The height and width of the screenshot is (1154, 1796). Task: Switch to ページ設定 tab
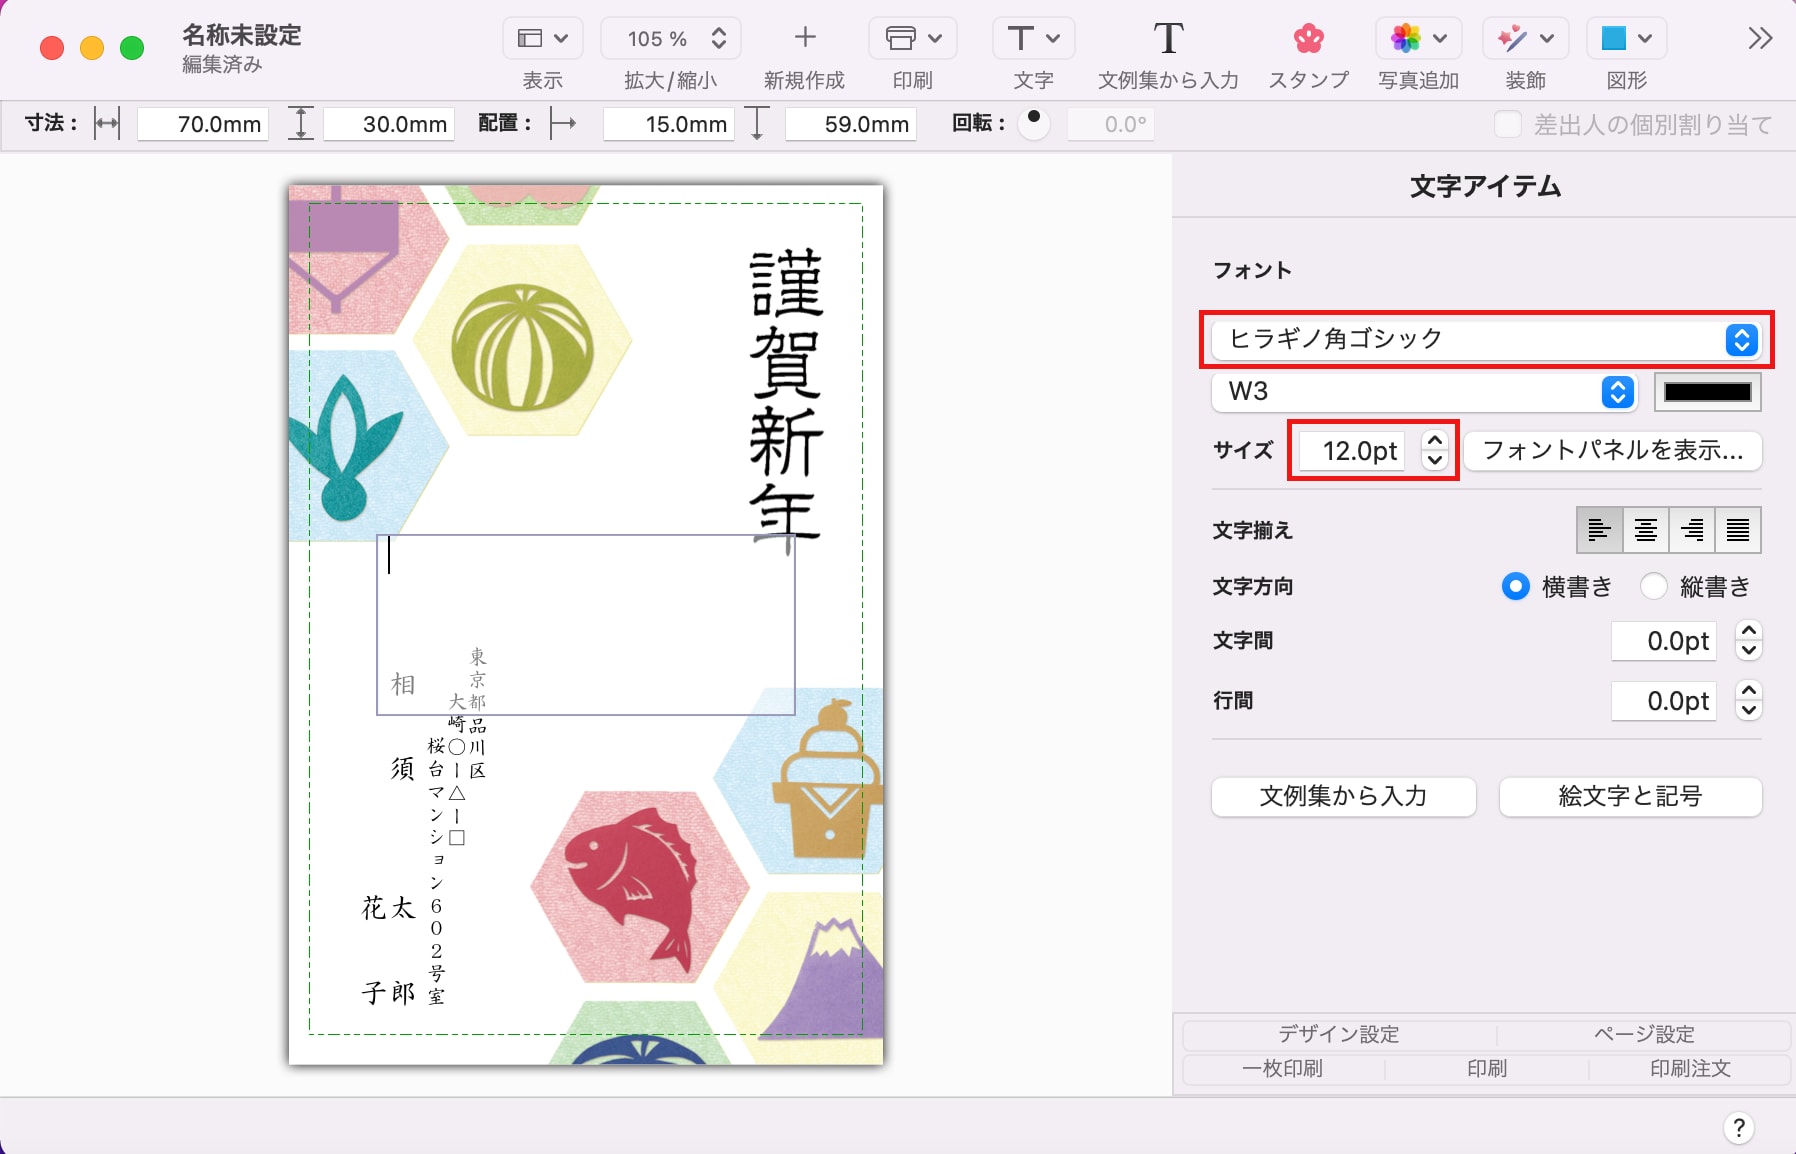tap(1644, 1034)
